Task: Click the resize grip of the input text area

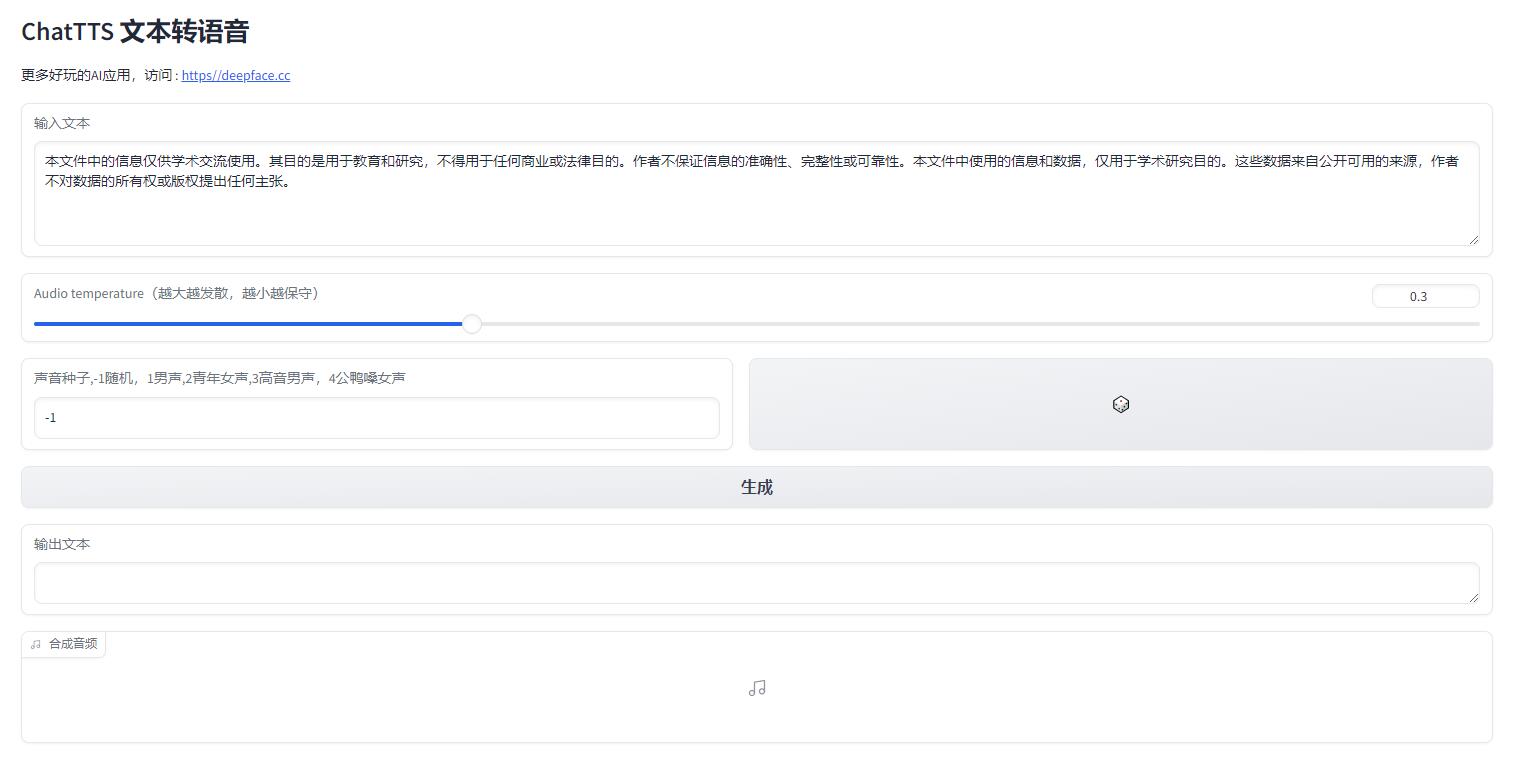Action: click(1473, 239)
